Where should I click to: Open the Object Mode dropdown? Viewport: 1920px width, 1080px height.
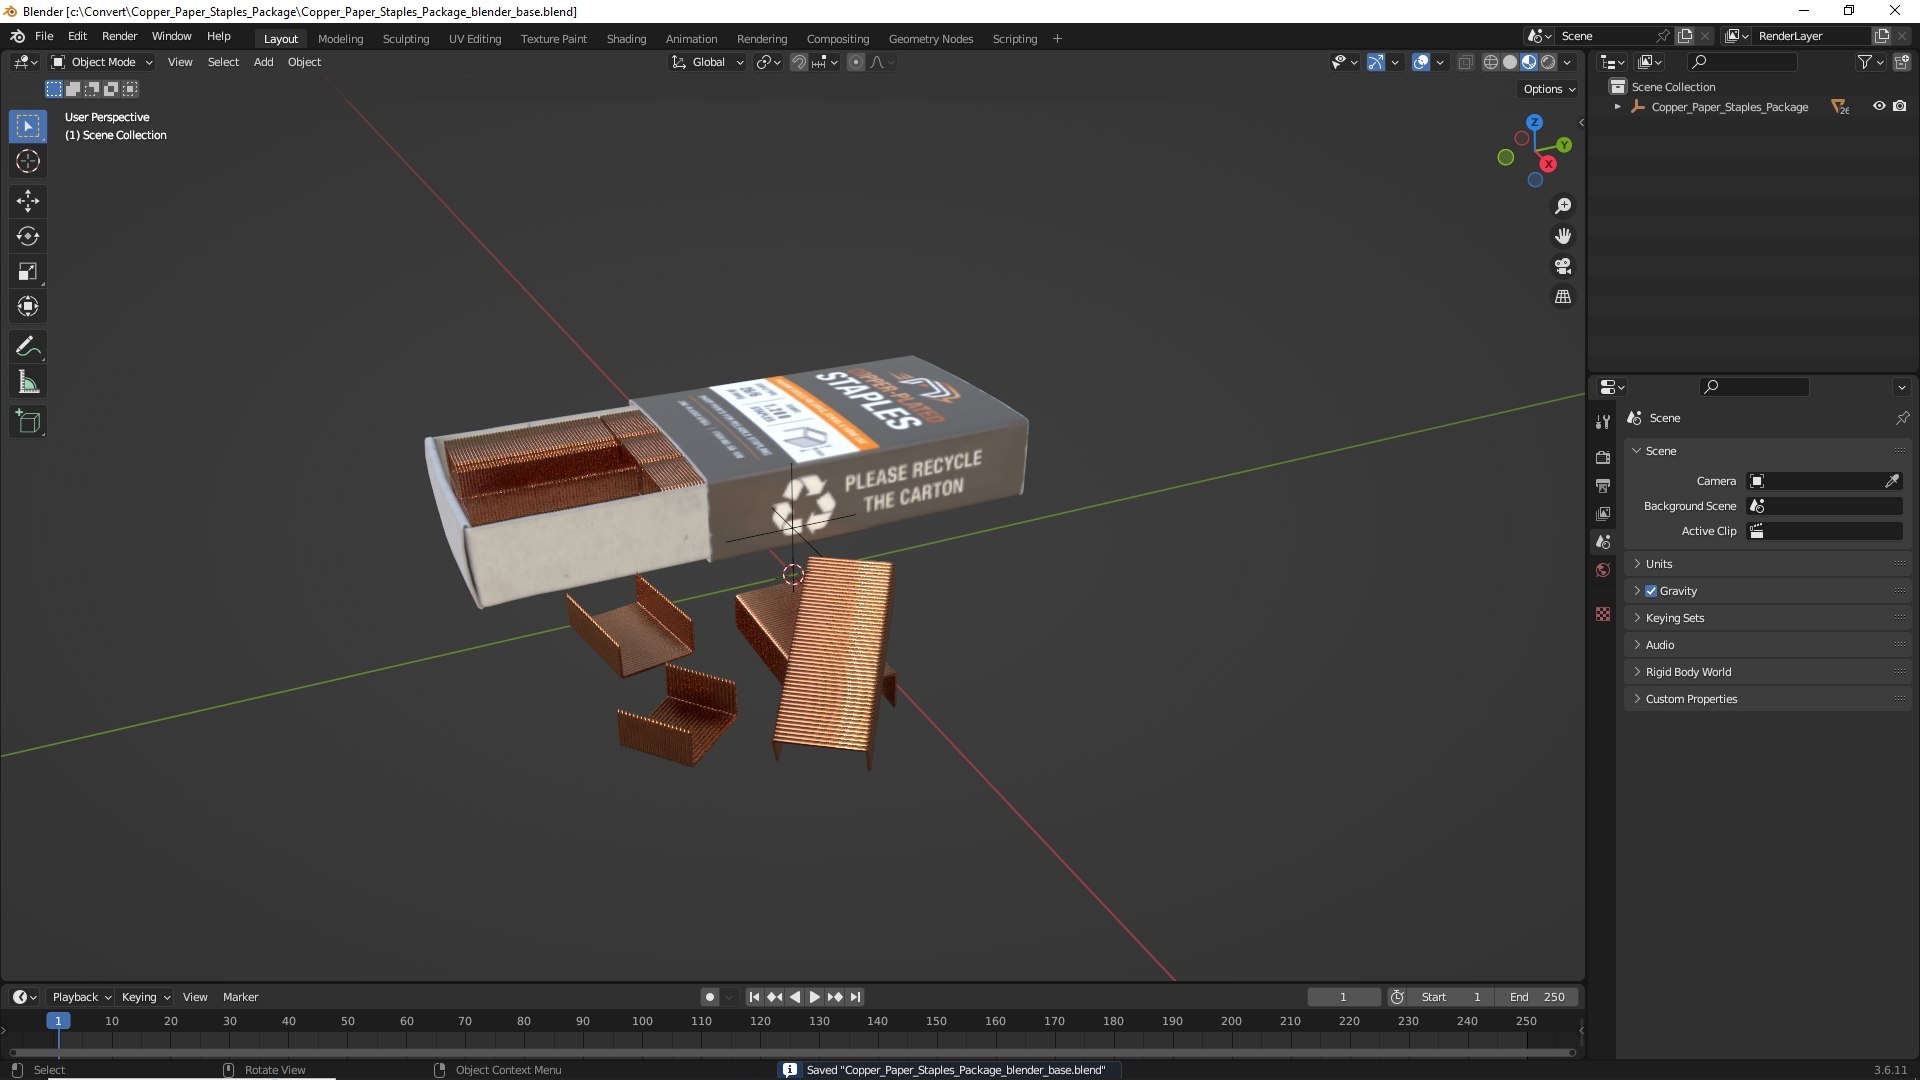pyautogui.click(x=102, y=62)
